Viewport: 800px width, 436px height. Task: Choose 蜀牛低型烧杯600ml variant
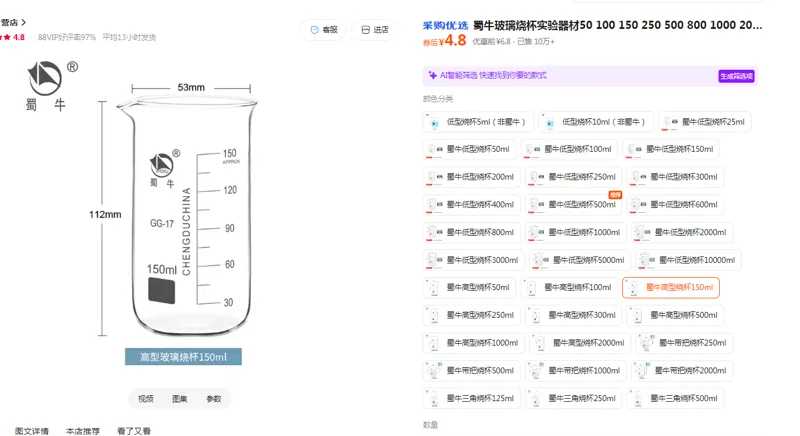[x=675, y=204]
